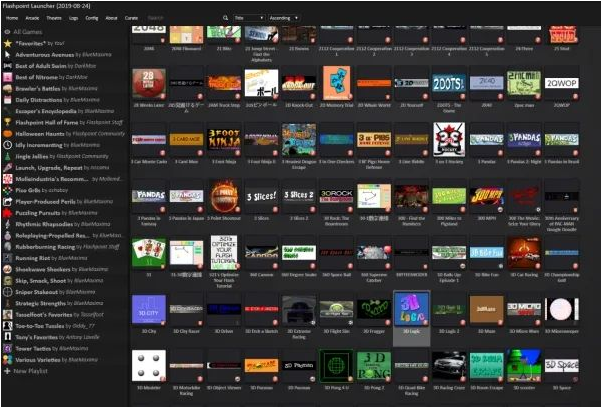Select the 31 playing cards game thumbnail

pyautogui.click(x=149, y=253)
